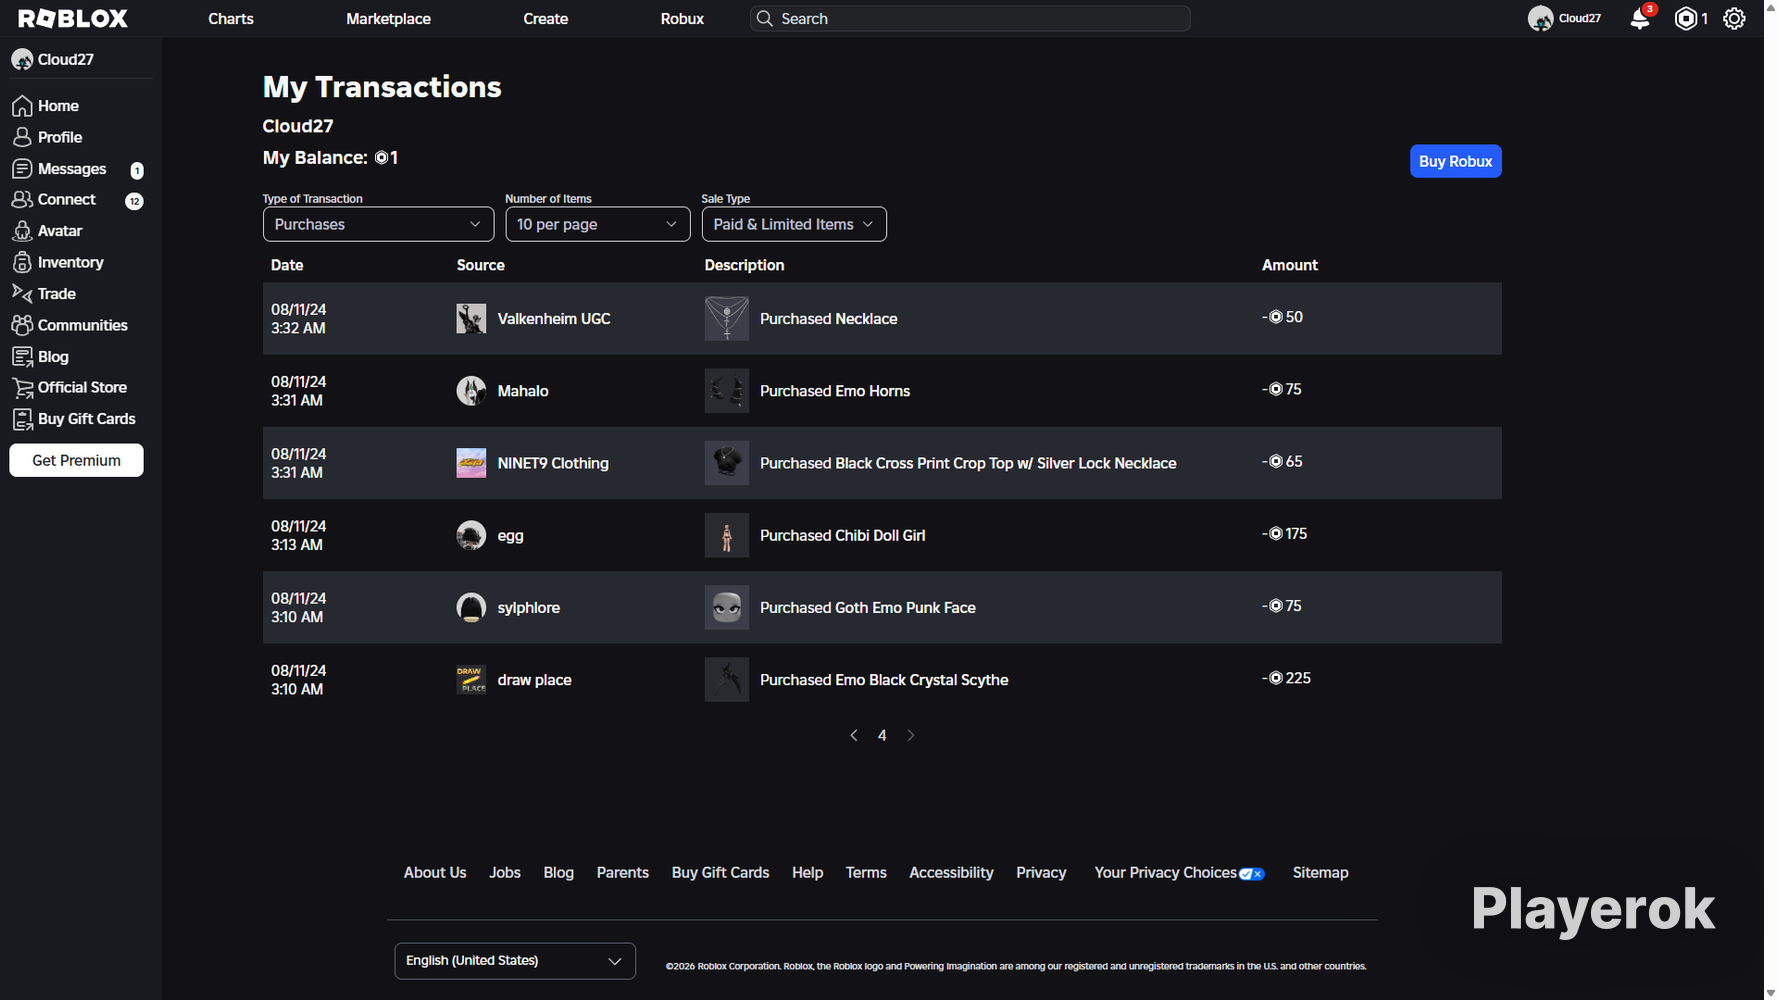Open the Marketplace tab
Screen dimensions: 1778x1000
tap(389, 19)
